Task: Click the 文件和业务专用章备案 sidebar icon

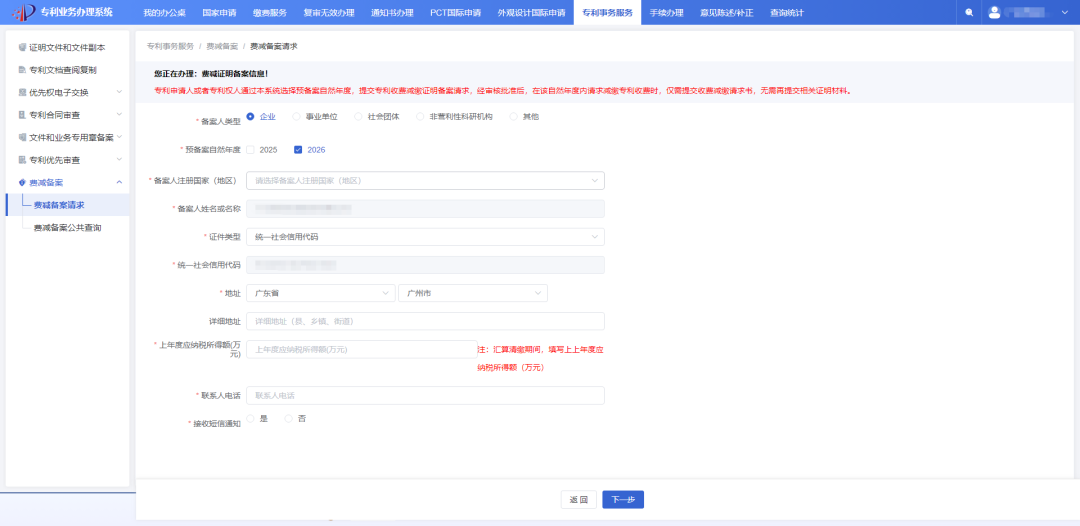Action: [x=22, y=137]
